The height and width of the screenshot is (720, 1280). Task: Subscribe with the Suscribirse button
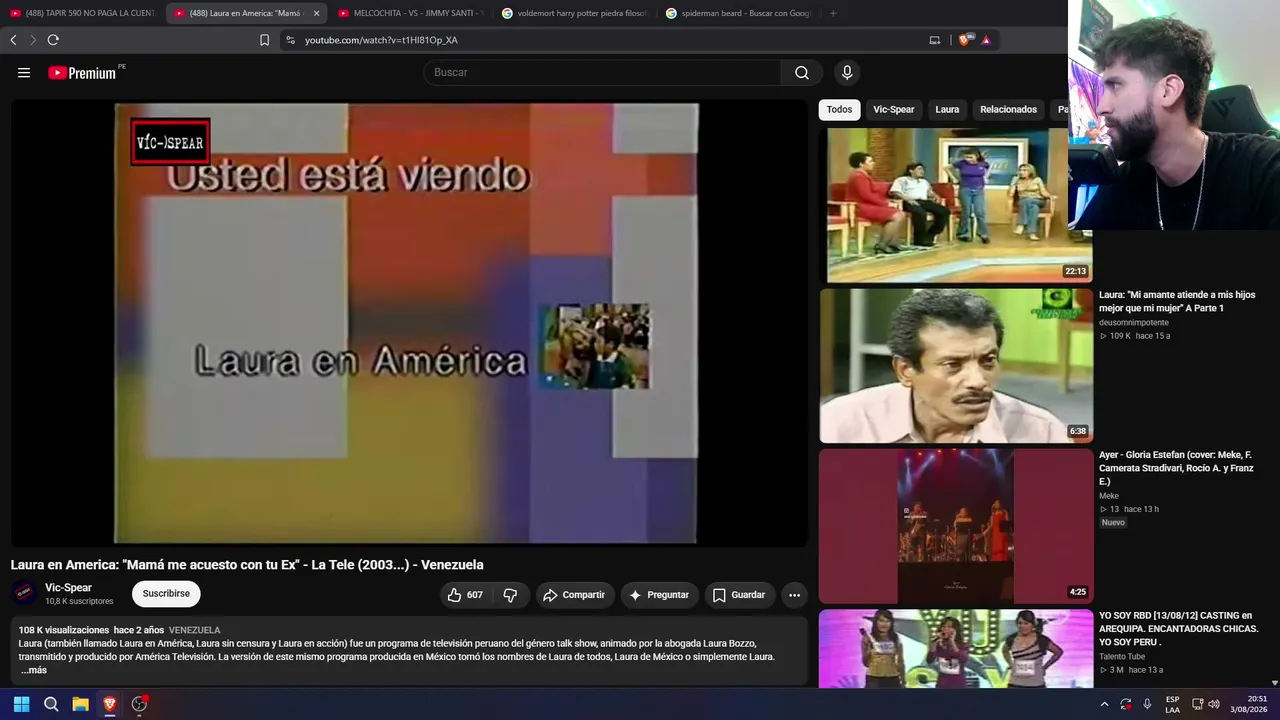tap(166, 594)
